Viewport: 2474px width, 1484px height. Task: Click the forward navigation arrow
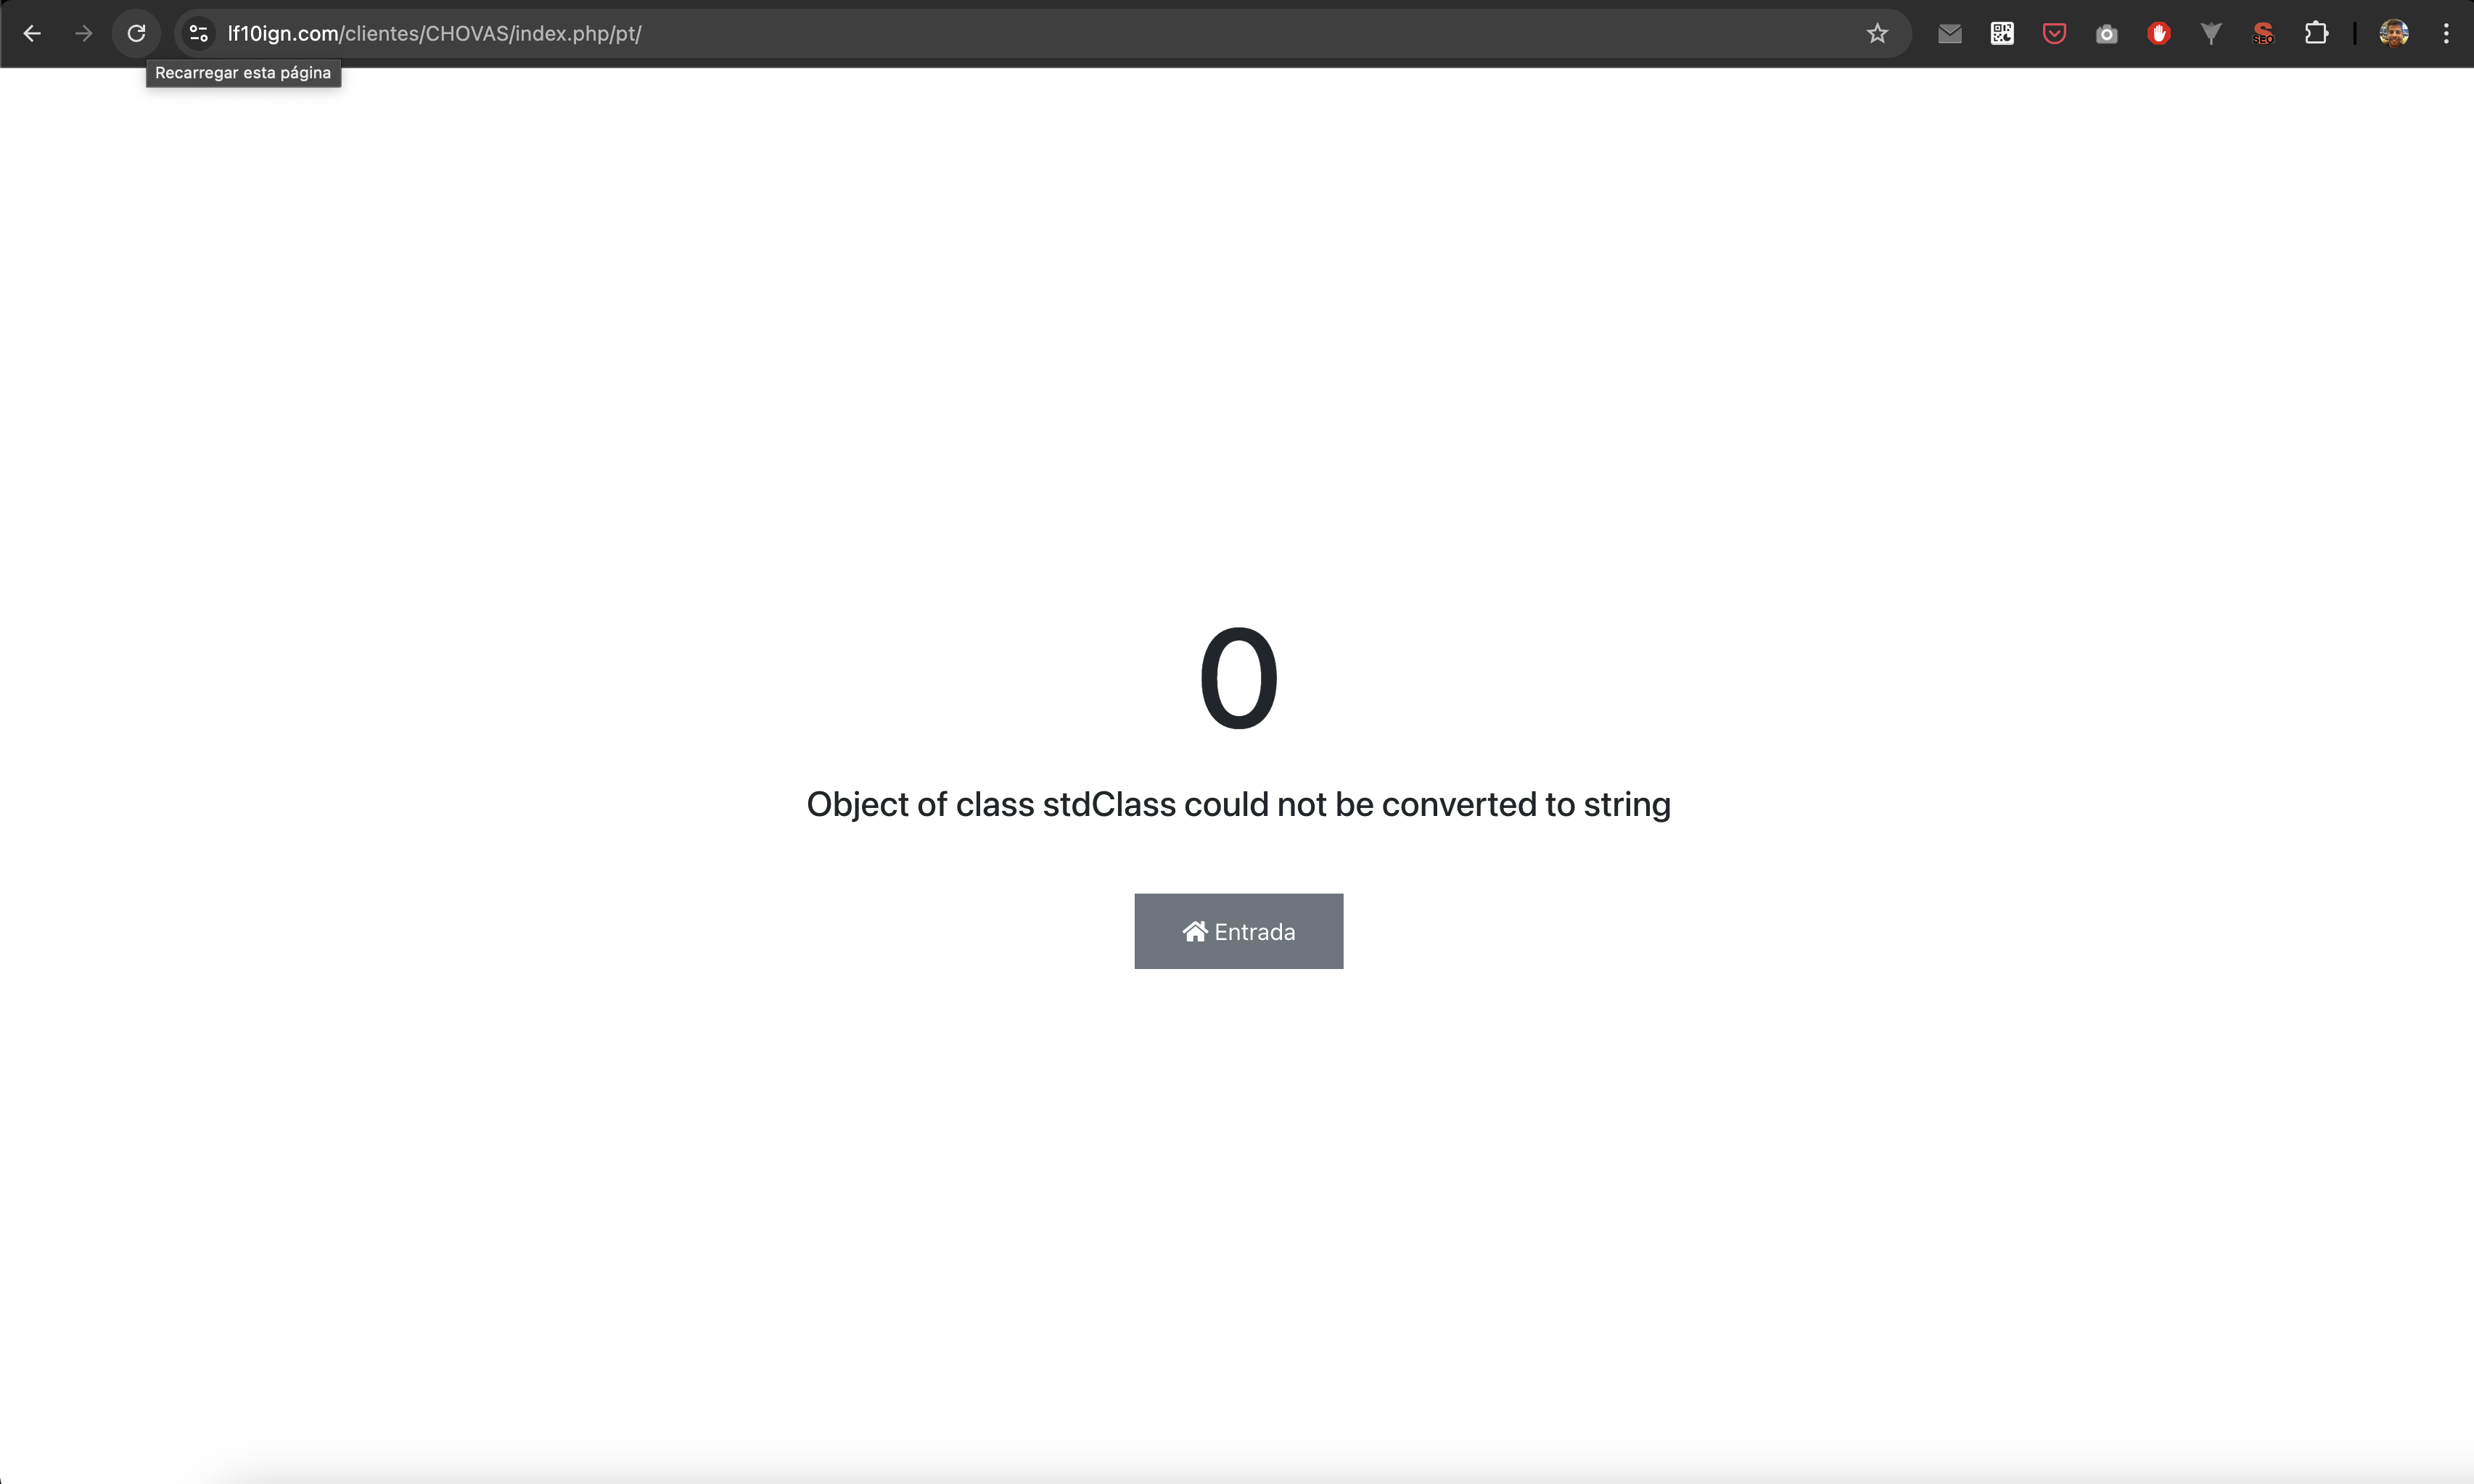[x=84, y=34]
